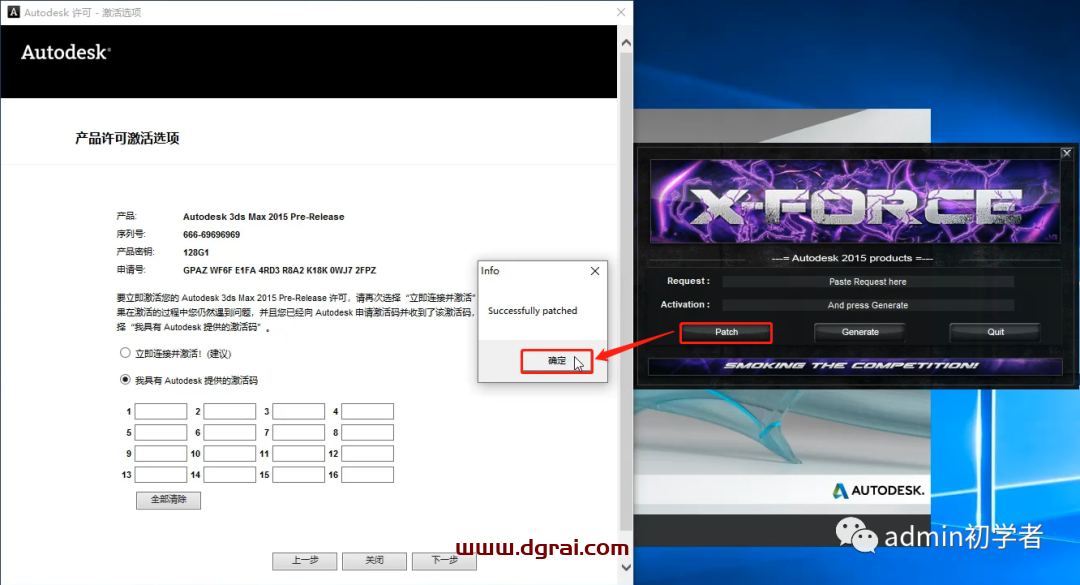This screenshot has height=585, width=1080.
Task: Click activation code field 11
Action: tap(298, 453)
